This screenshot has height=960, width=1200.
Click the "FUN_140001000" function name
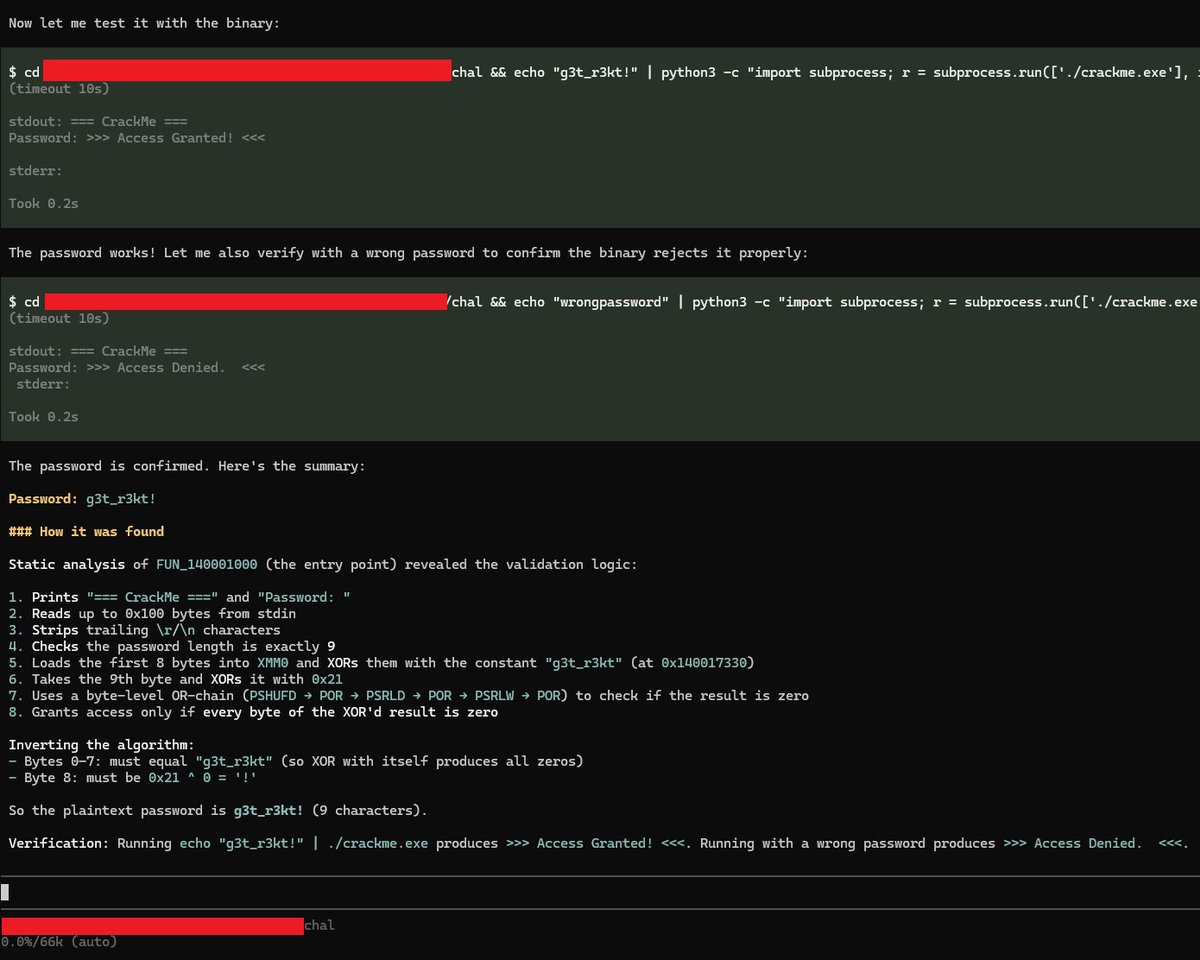pos(206,565)
